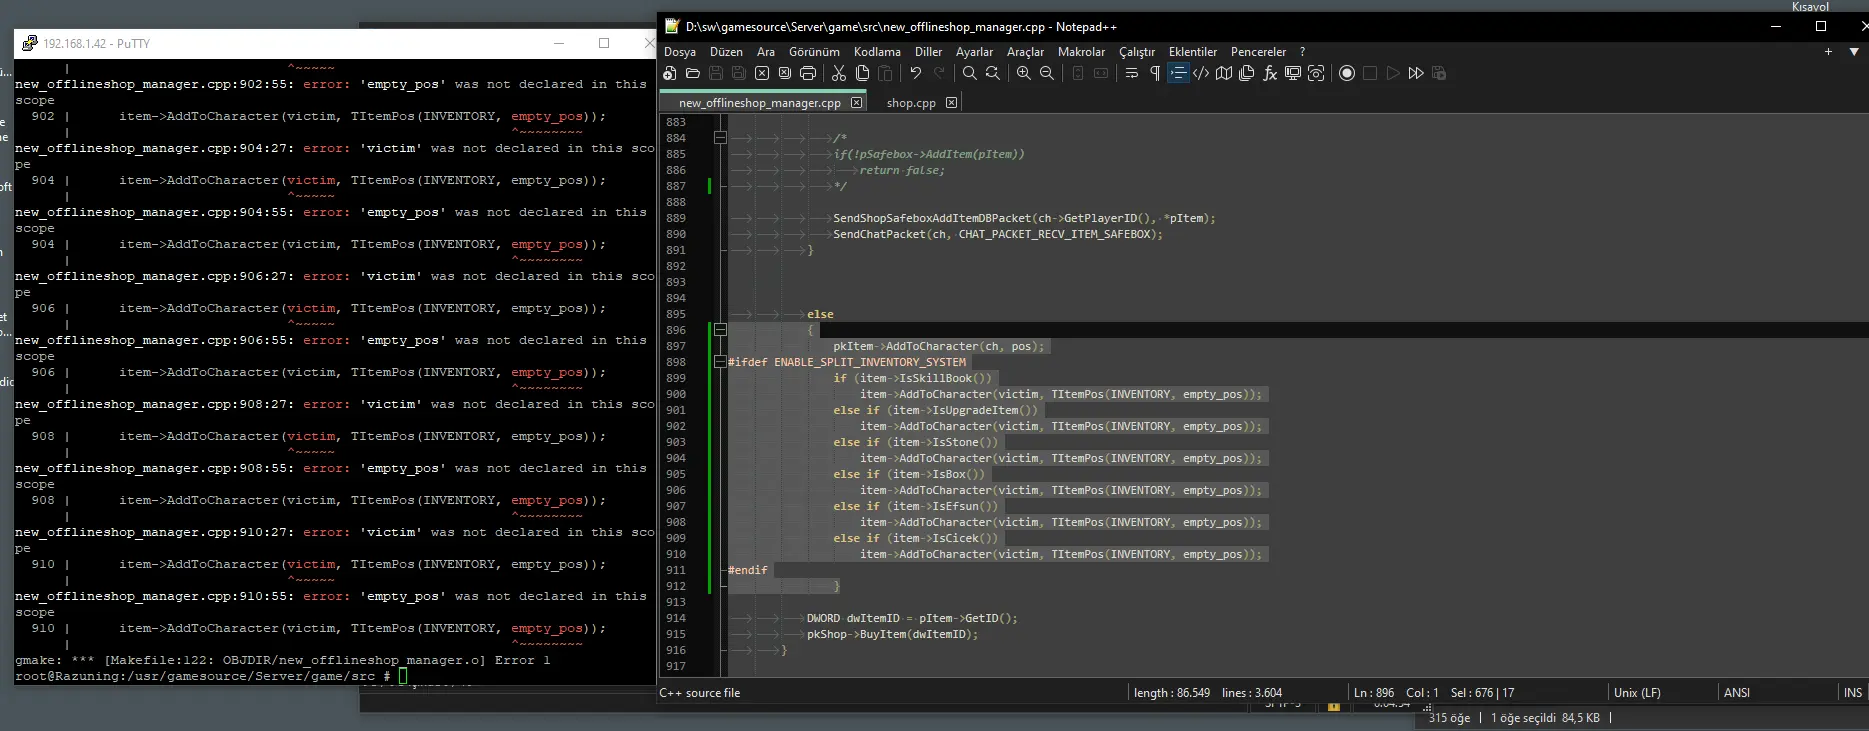The width and height of the screenshot is (1869, 731).
Task: Collapse the fold block at line 884
Action: pyautogui.click(x=720, y=138)
